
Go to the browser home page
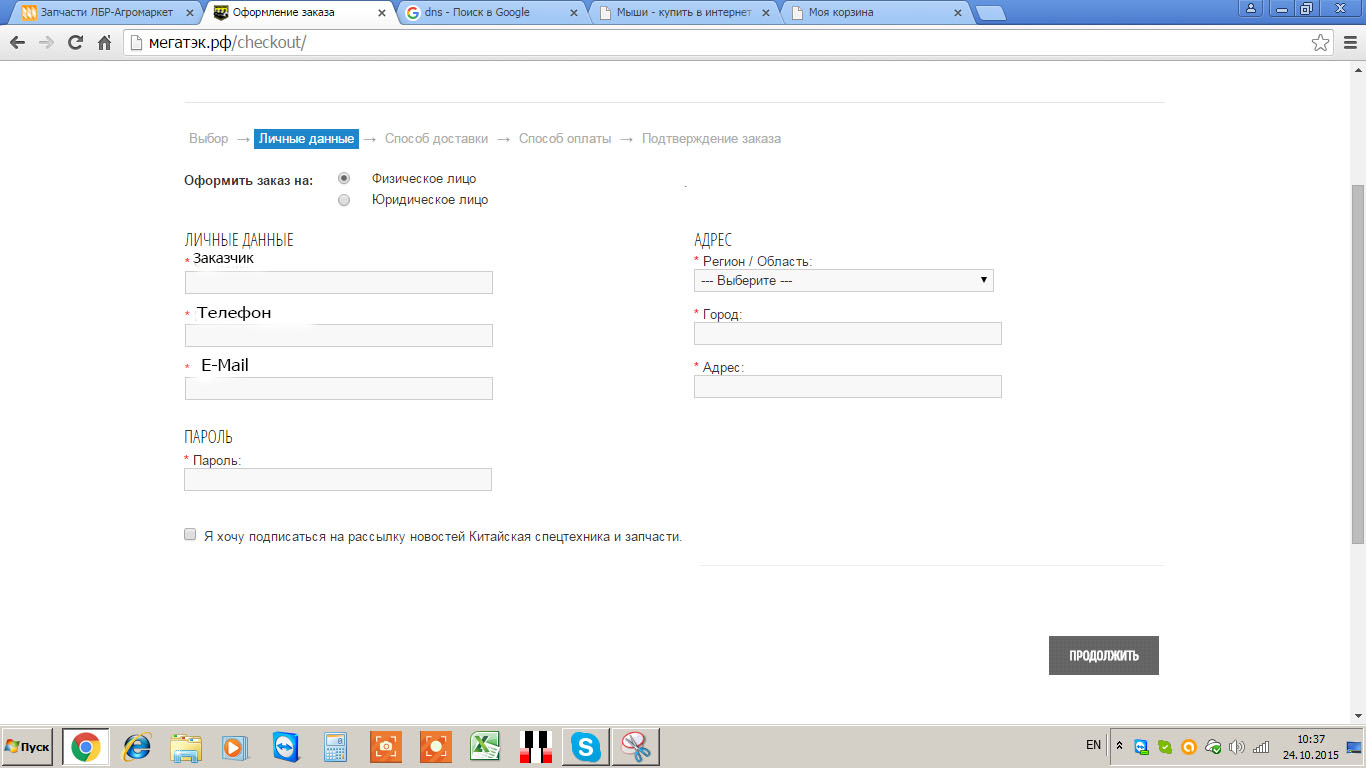pyautogui.click(x=104, y=43)
